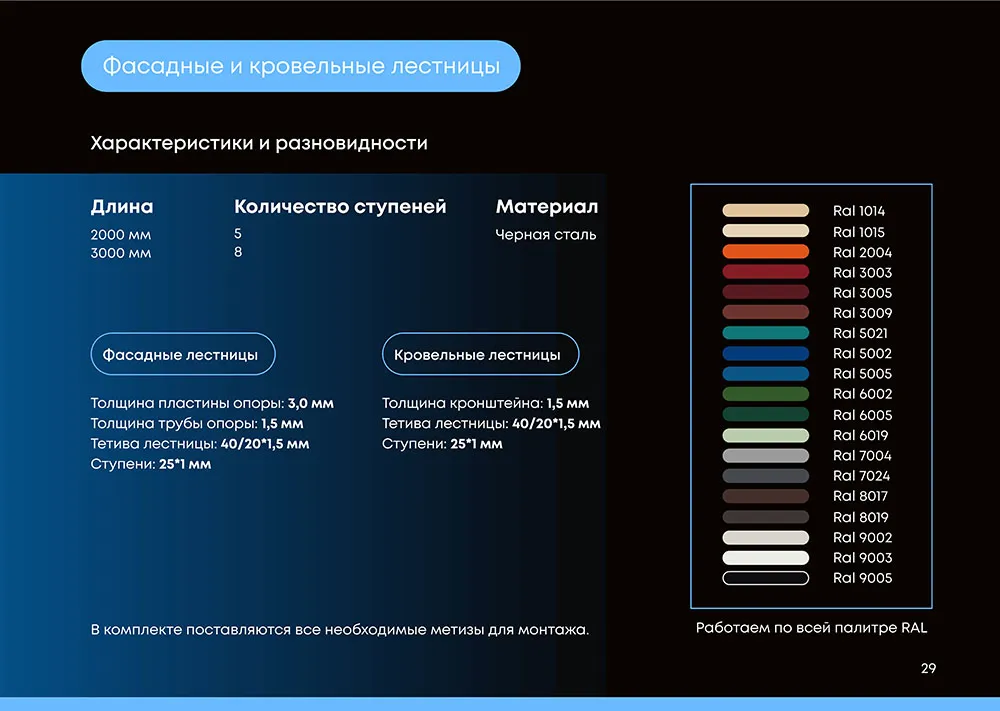This screenshot has width=1000, height=711.
Task: Click the Длина column heading
Action: click(x=122, y=207)
